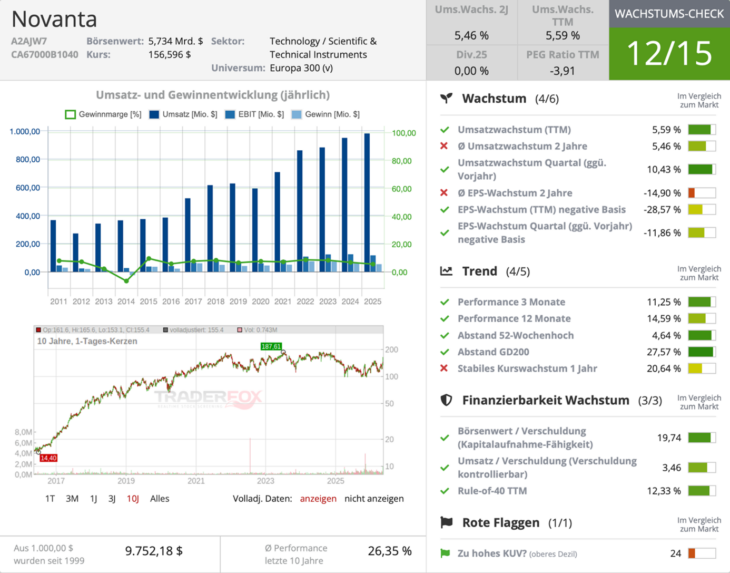
Task: Click the Rote Flaggen black flag icon
Action: tap(446, 522)
